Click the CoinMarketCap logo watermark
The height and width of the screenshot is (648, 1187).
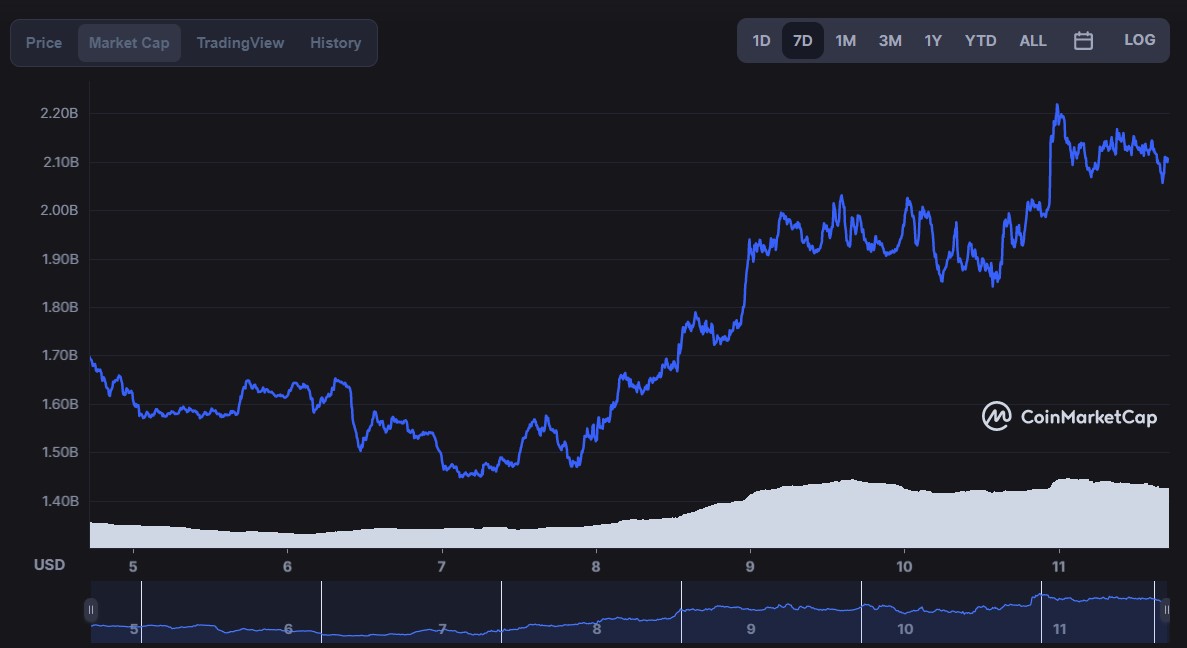1069,416
